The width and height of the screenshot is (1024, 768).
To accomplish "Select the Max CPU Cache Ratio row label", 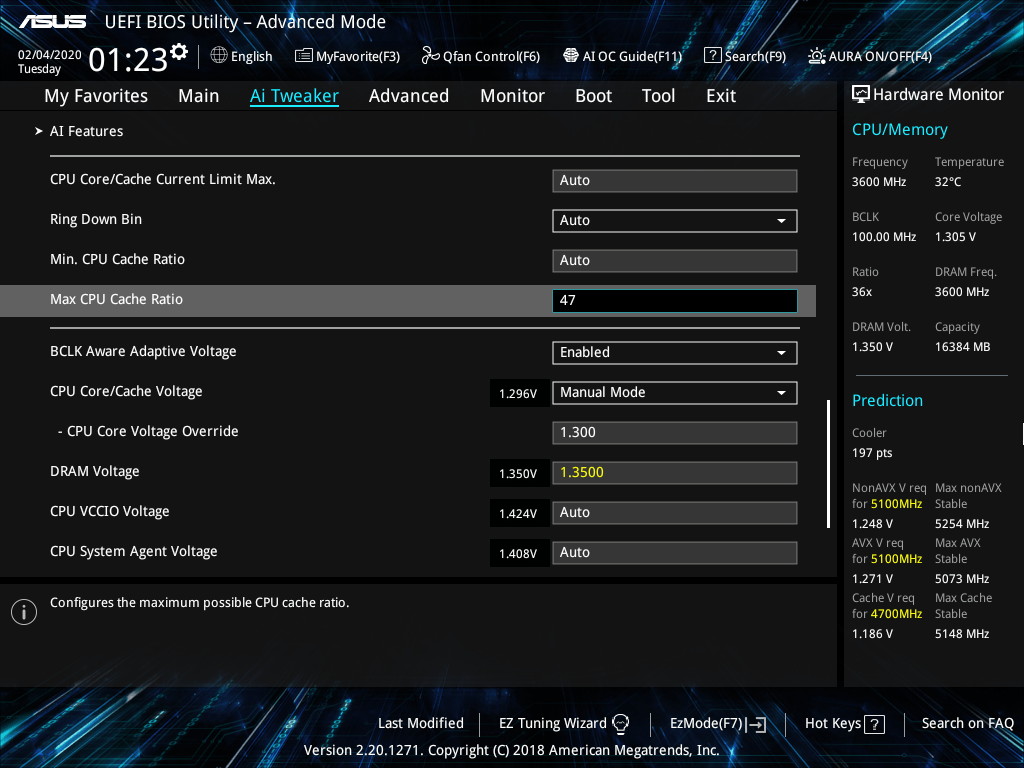I will click(x=116, y=299).
